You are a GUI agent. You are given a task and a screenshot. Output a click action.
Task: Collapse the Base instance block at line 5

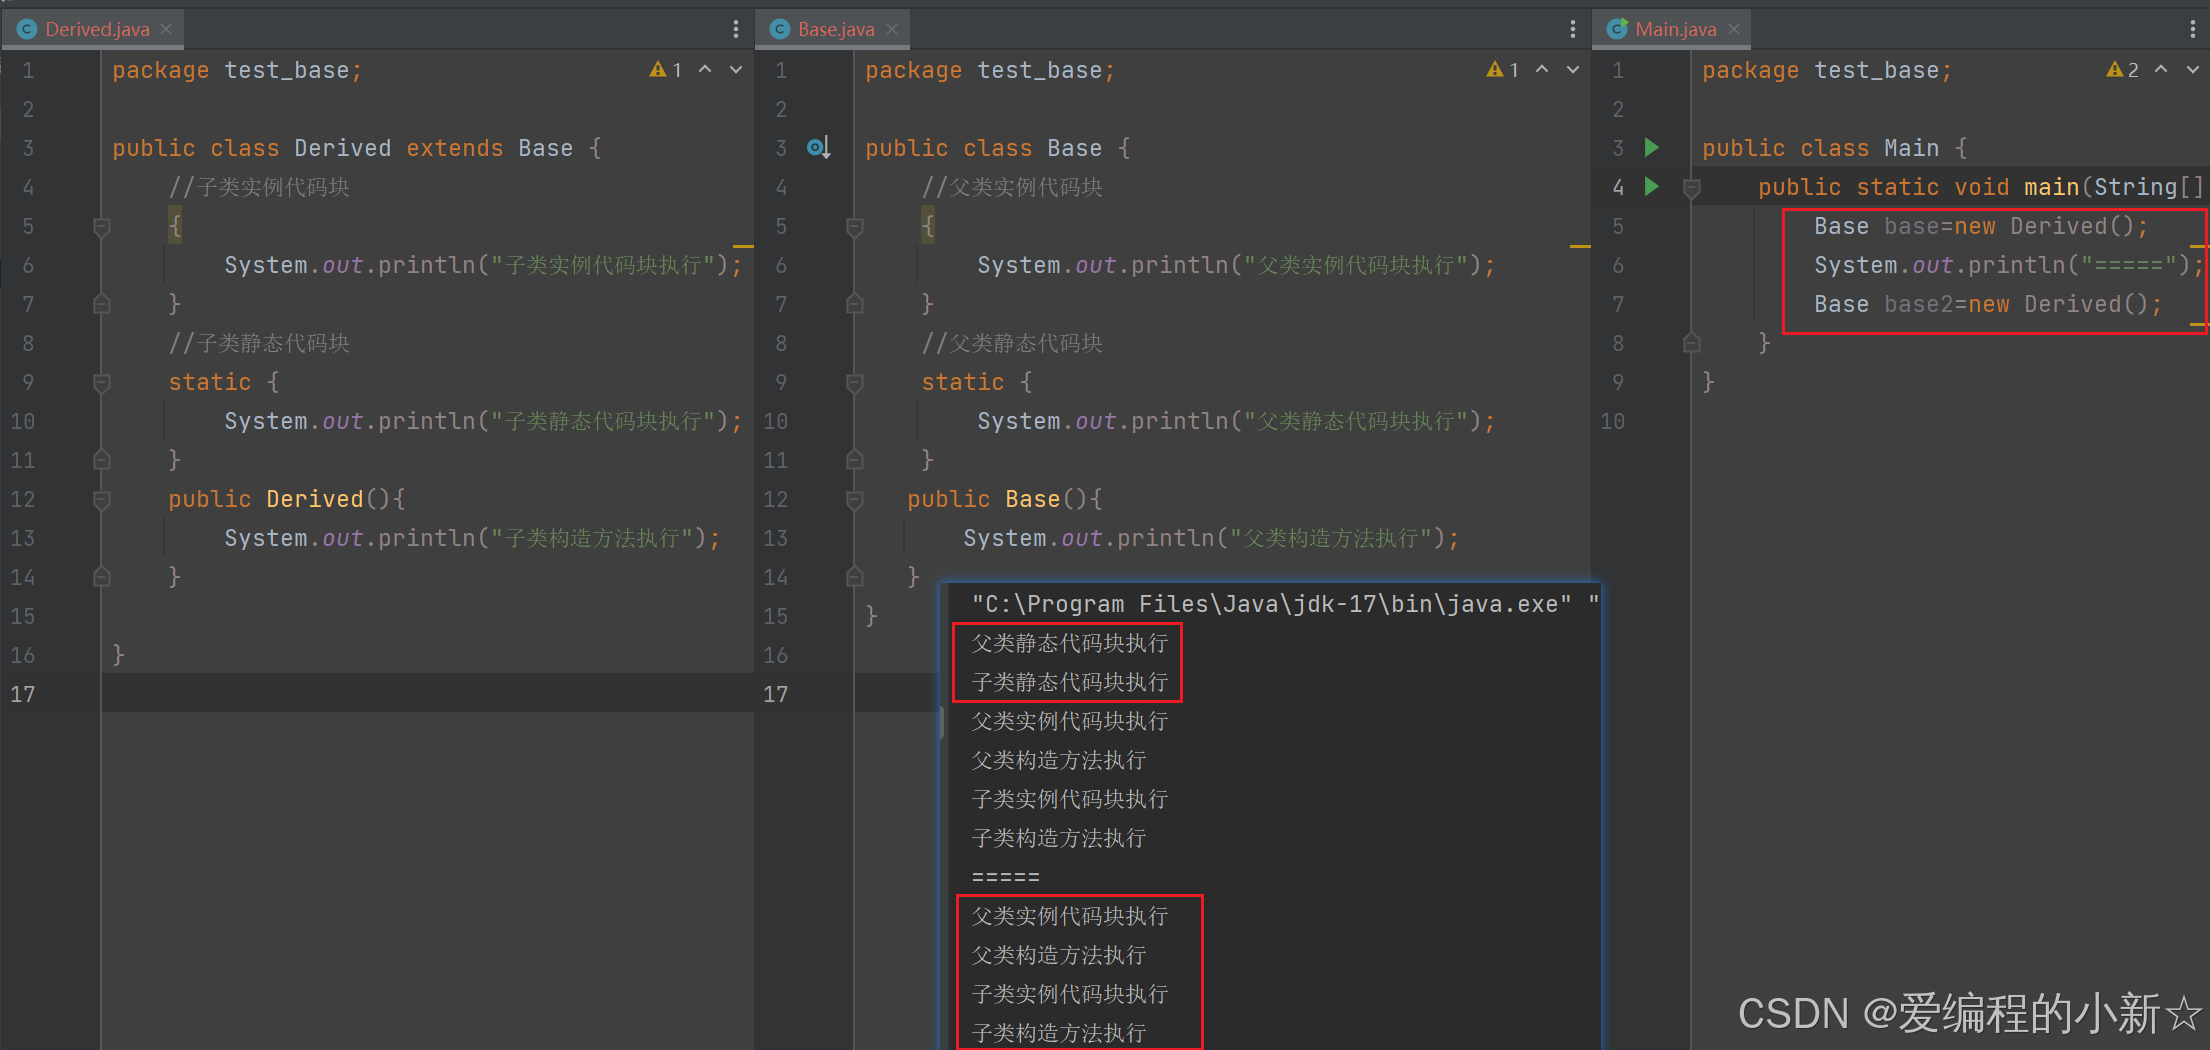(854, 227)
